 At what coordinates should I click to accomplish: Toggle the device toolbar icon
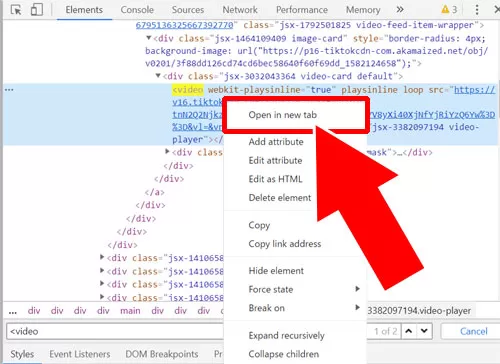[x=37, y=10]
